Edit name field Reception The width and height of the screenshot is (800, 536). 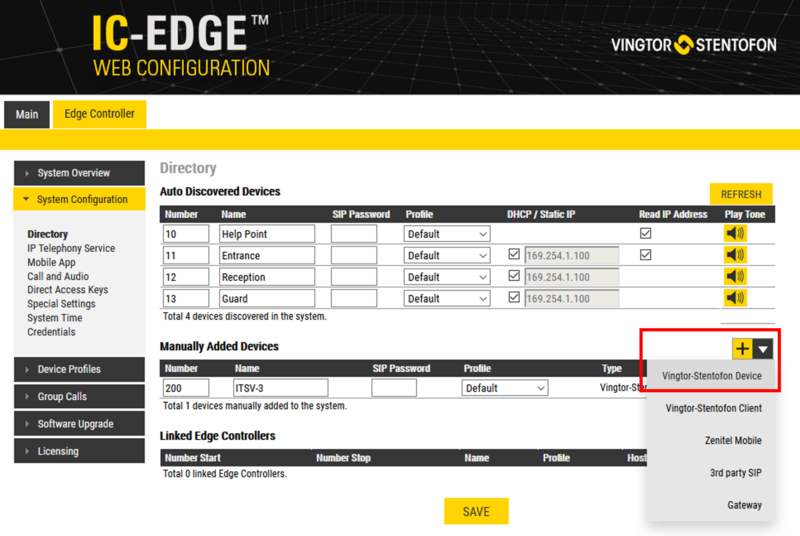[267, 277]
